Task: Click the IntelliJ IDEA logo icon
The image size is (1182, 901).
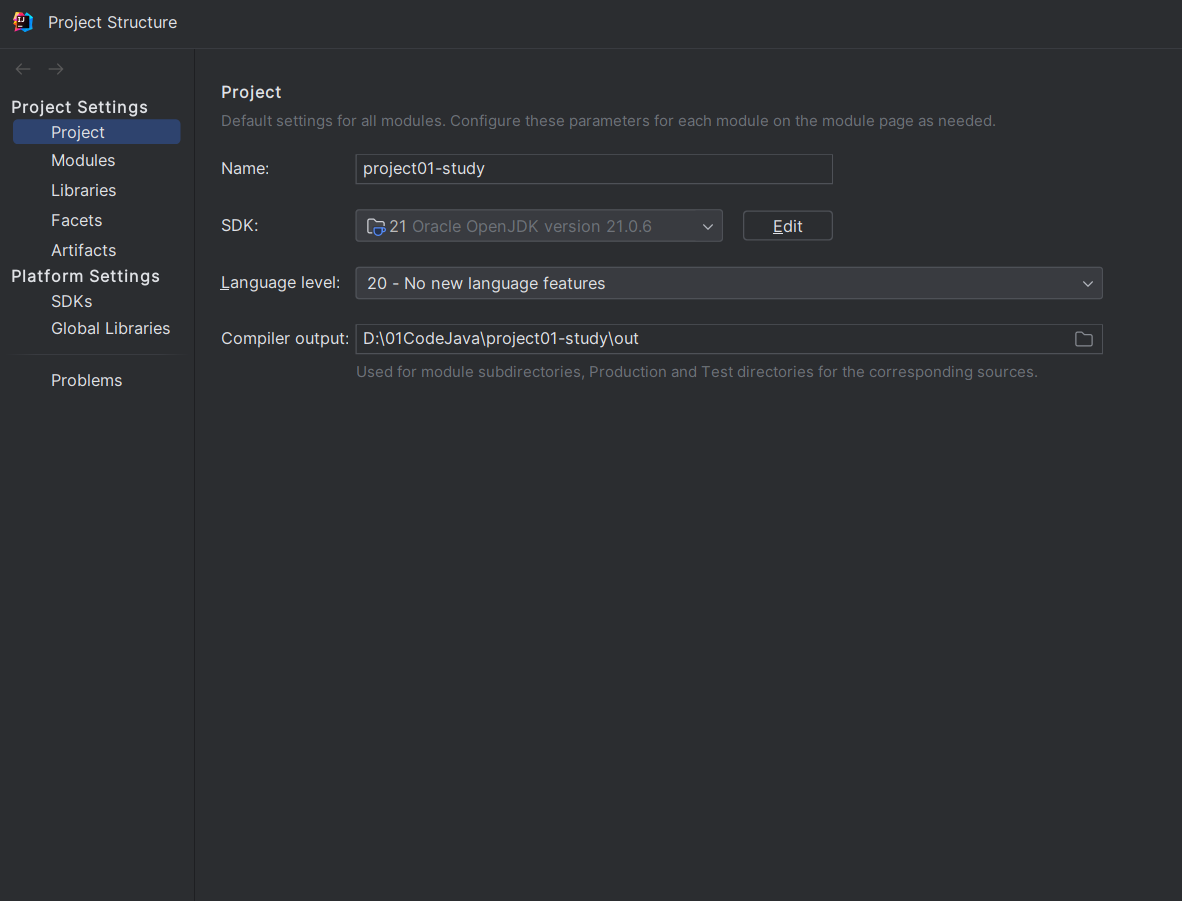Action: [x=23, y=22]
